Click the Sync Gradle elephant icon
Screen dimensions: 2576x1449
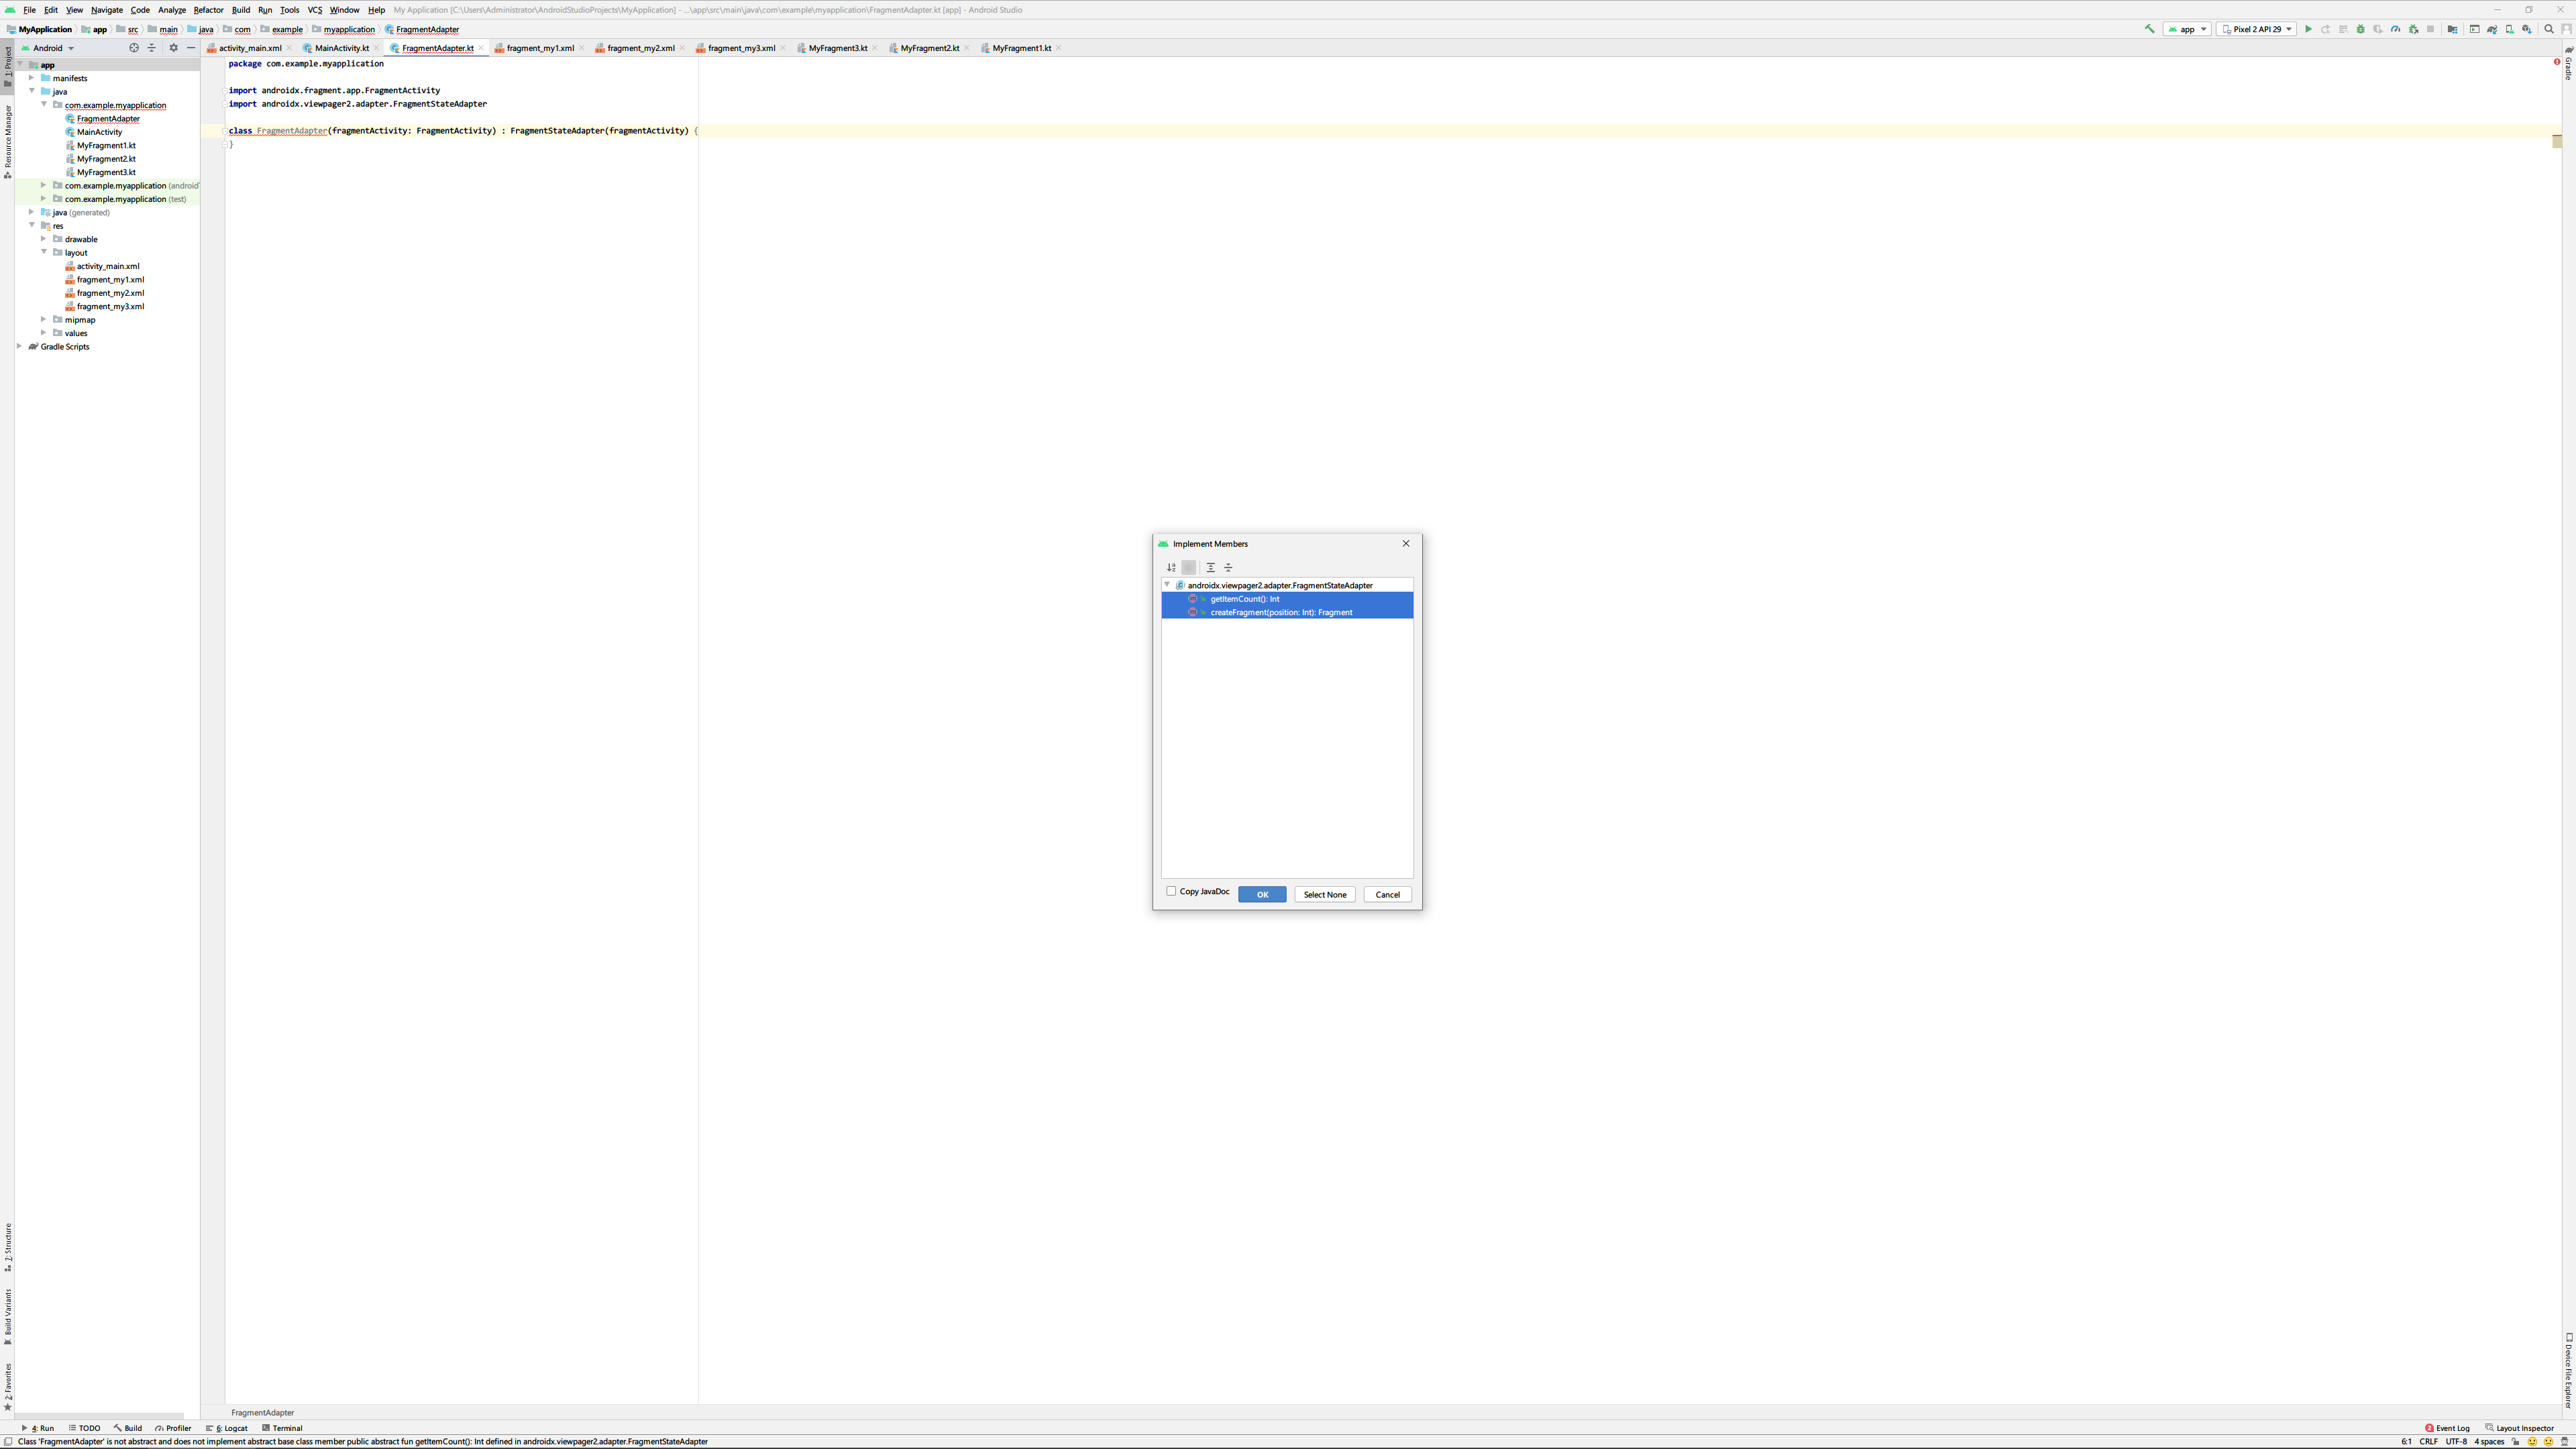click(2492, 29)
